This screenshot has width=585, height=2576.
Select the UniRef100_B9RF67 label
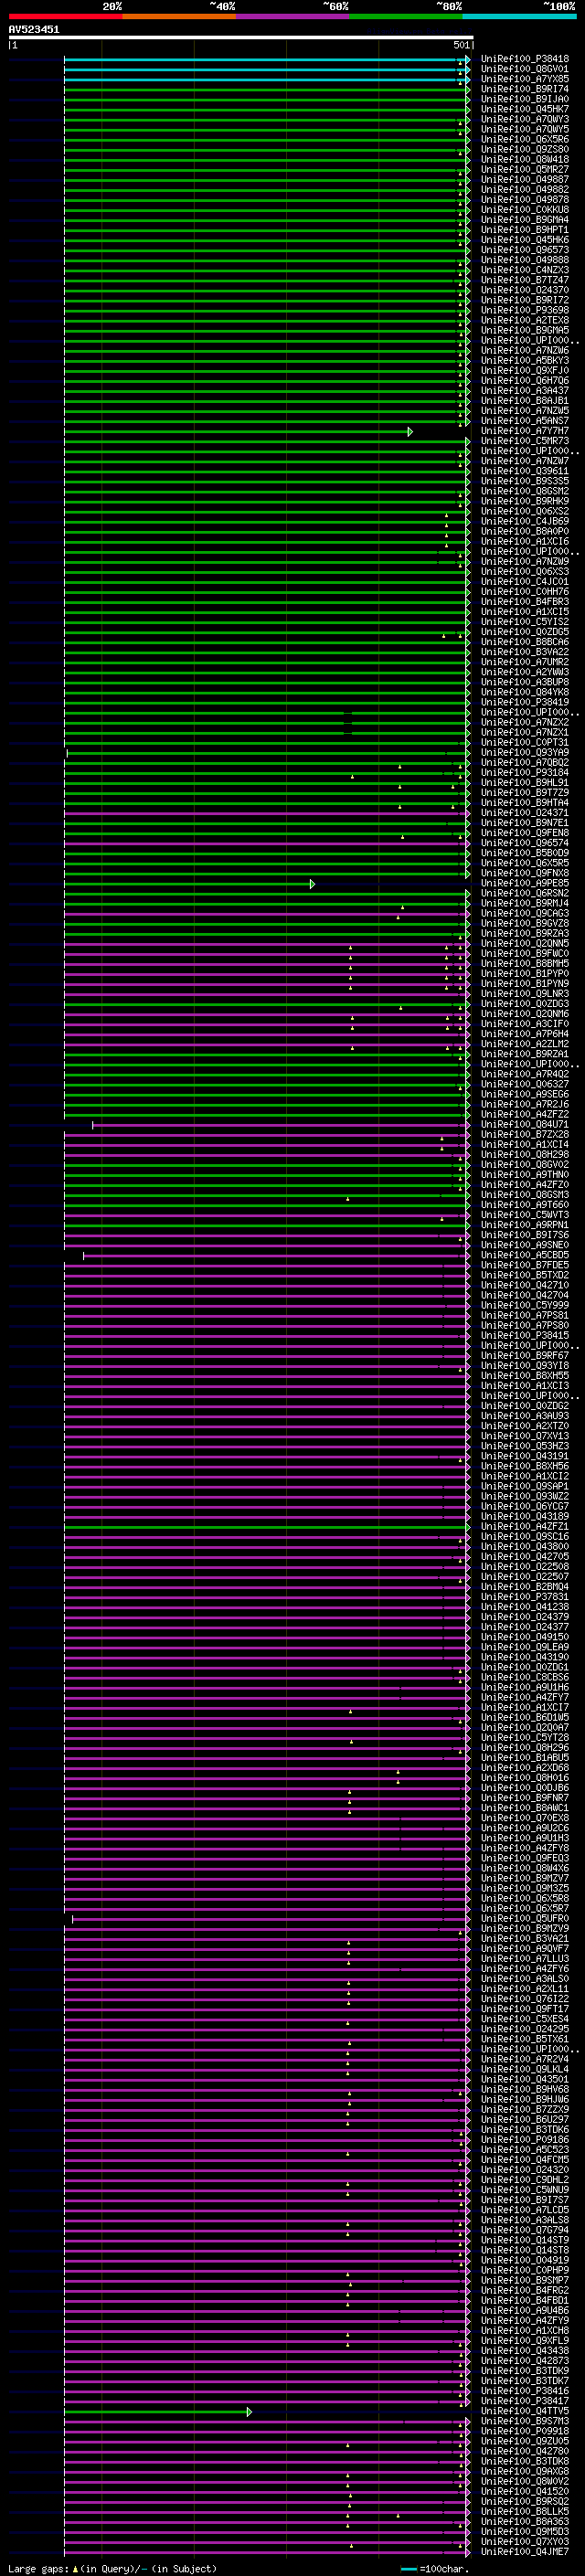click(x=525, y=1356)
